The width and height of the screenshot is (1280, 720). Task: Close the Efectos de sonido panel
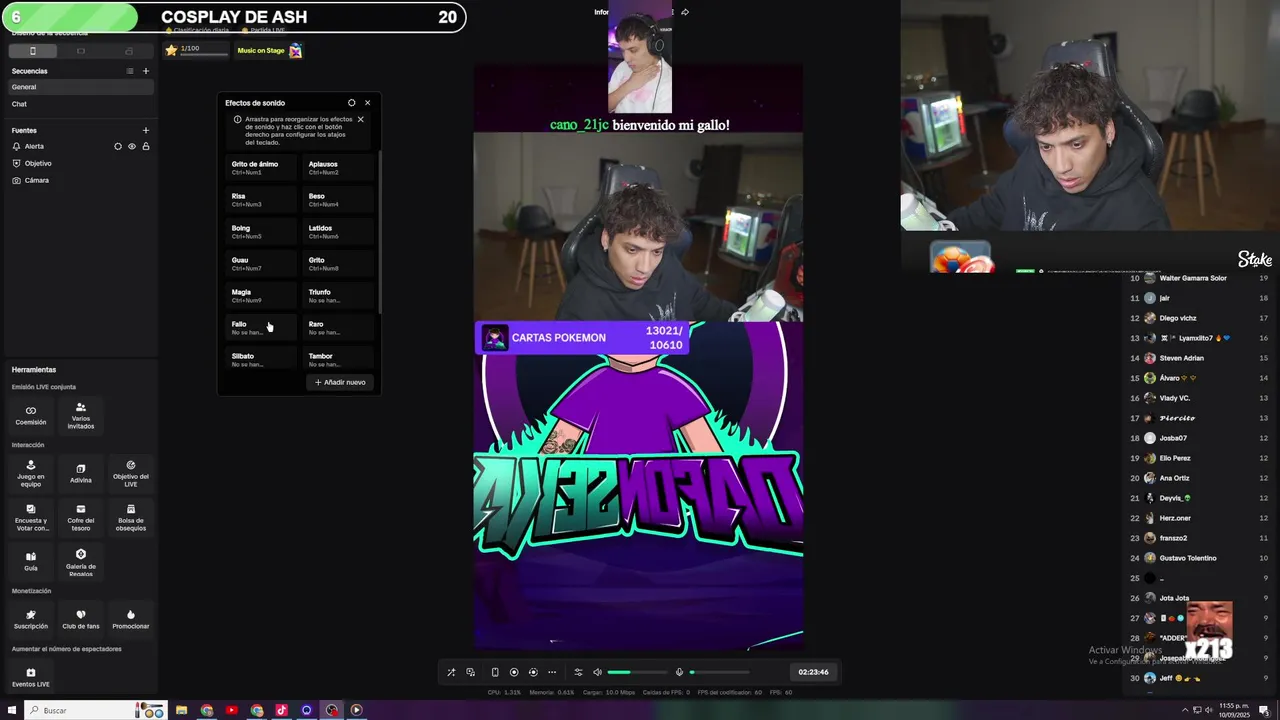pos(367,103)
